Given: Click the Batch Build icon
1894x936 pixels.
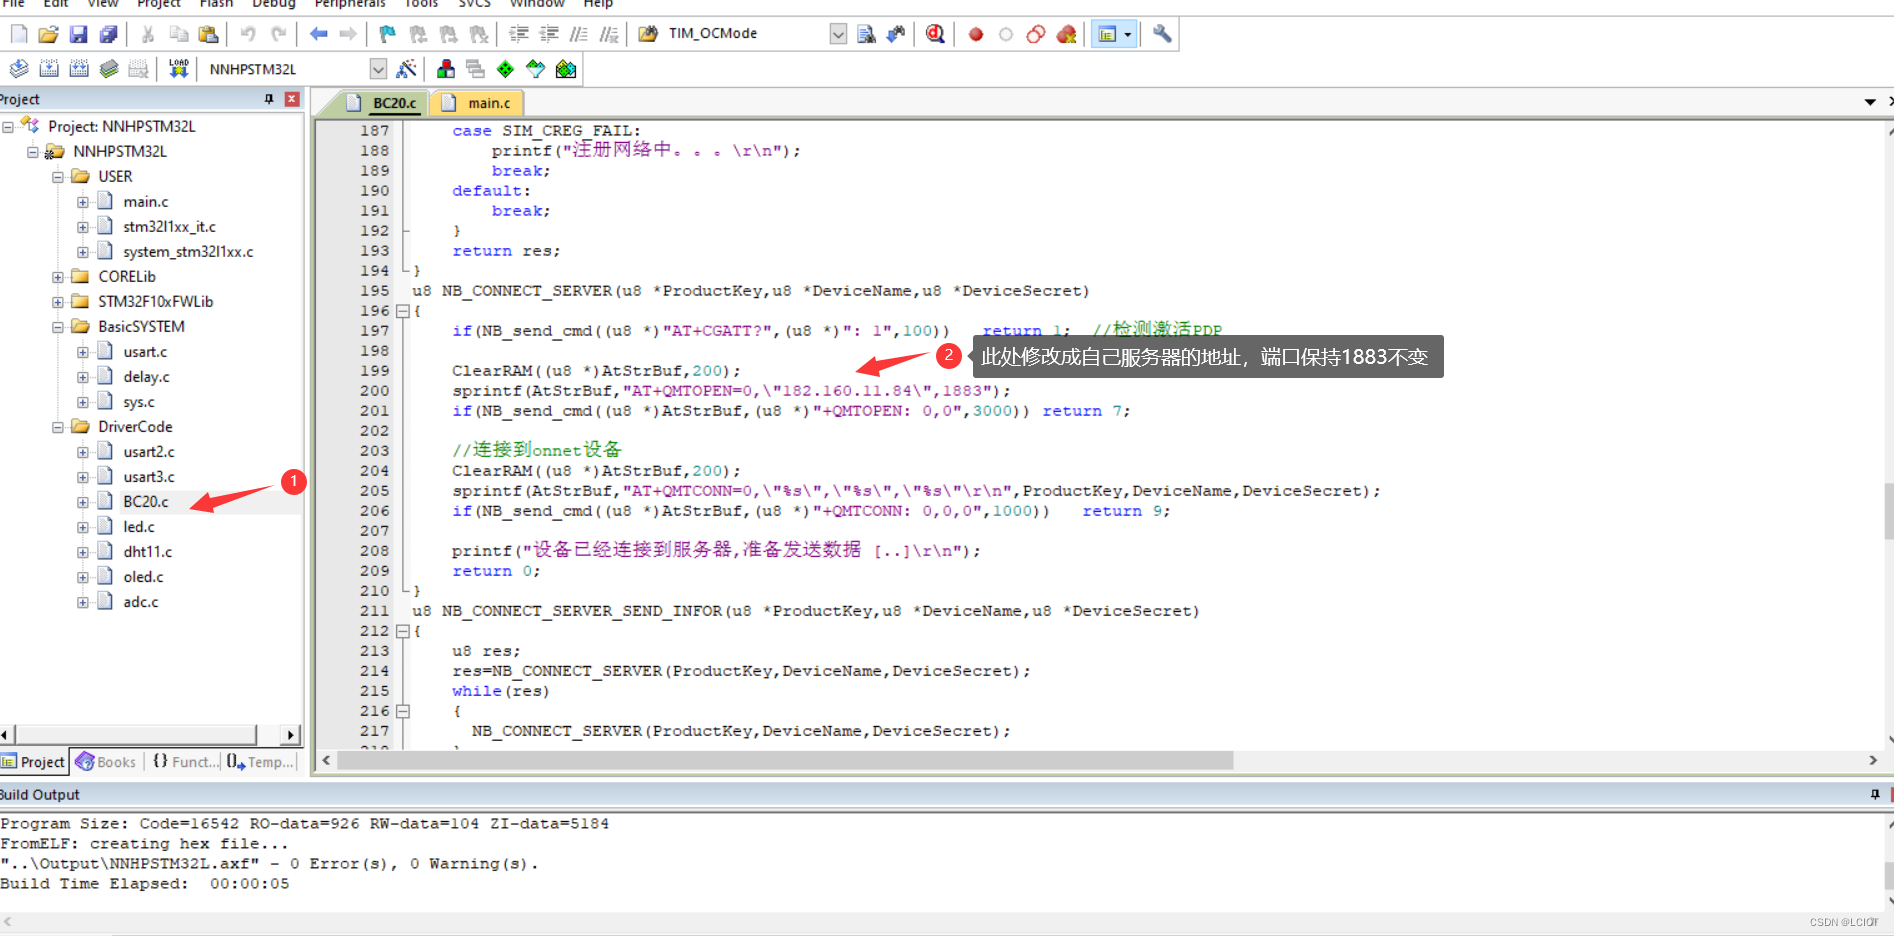Looking at the screenshot, I should point(109,69).
